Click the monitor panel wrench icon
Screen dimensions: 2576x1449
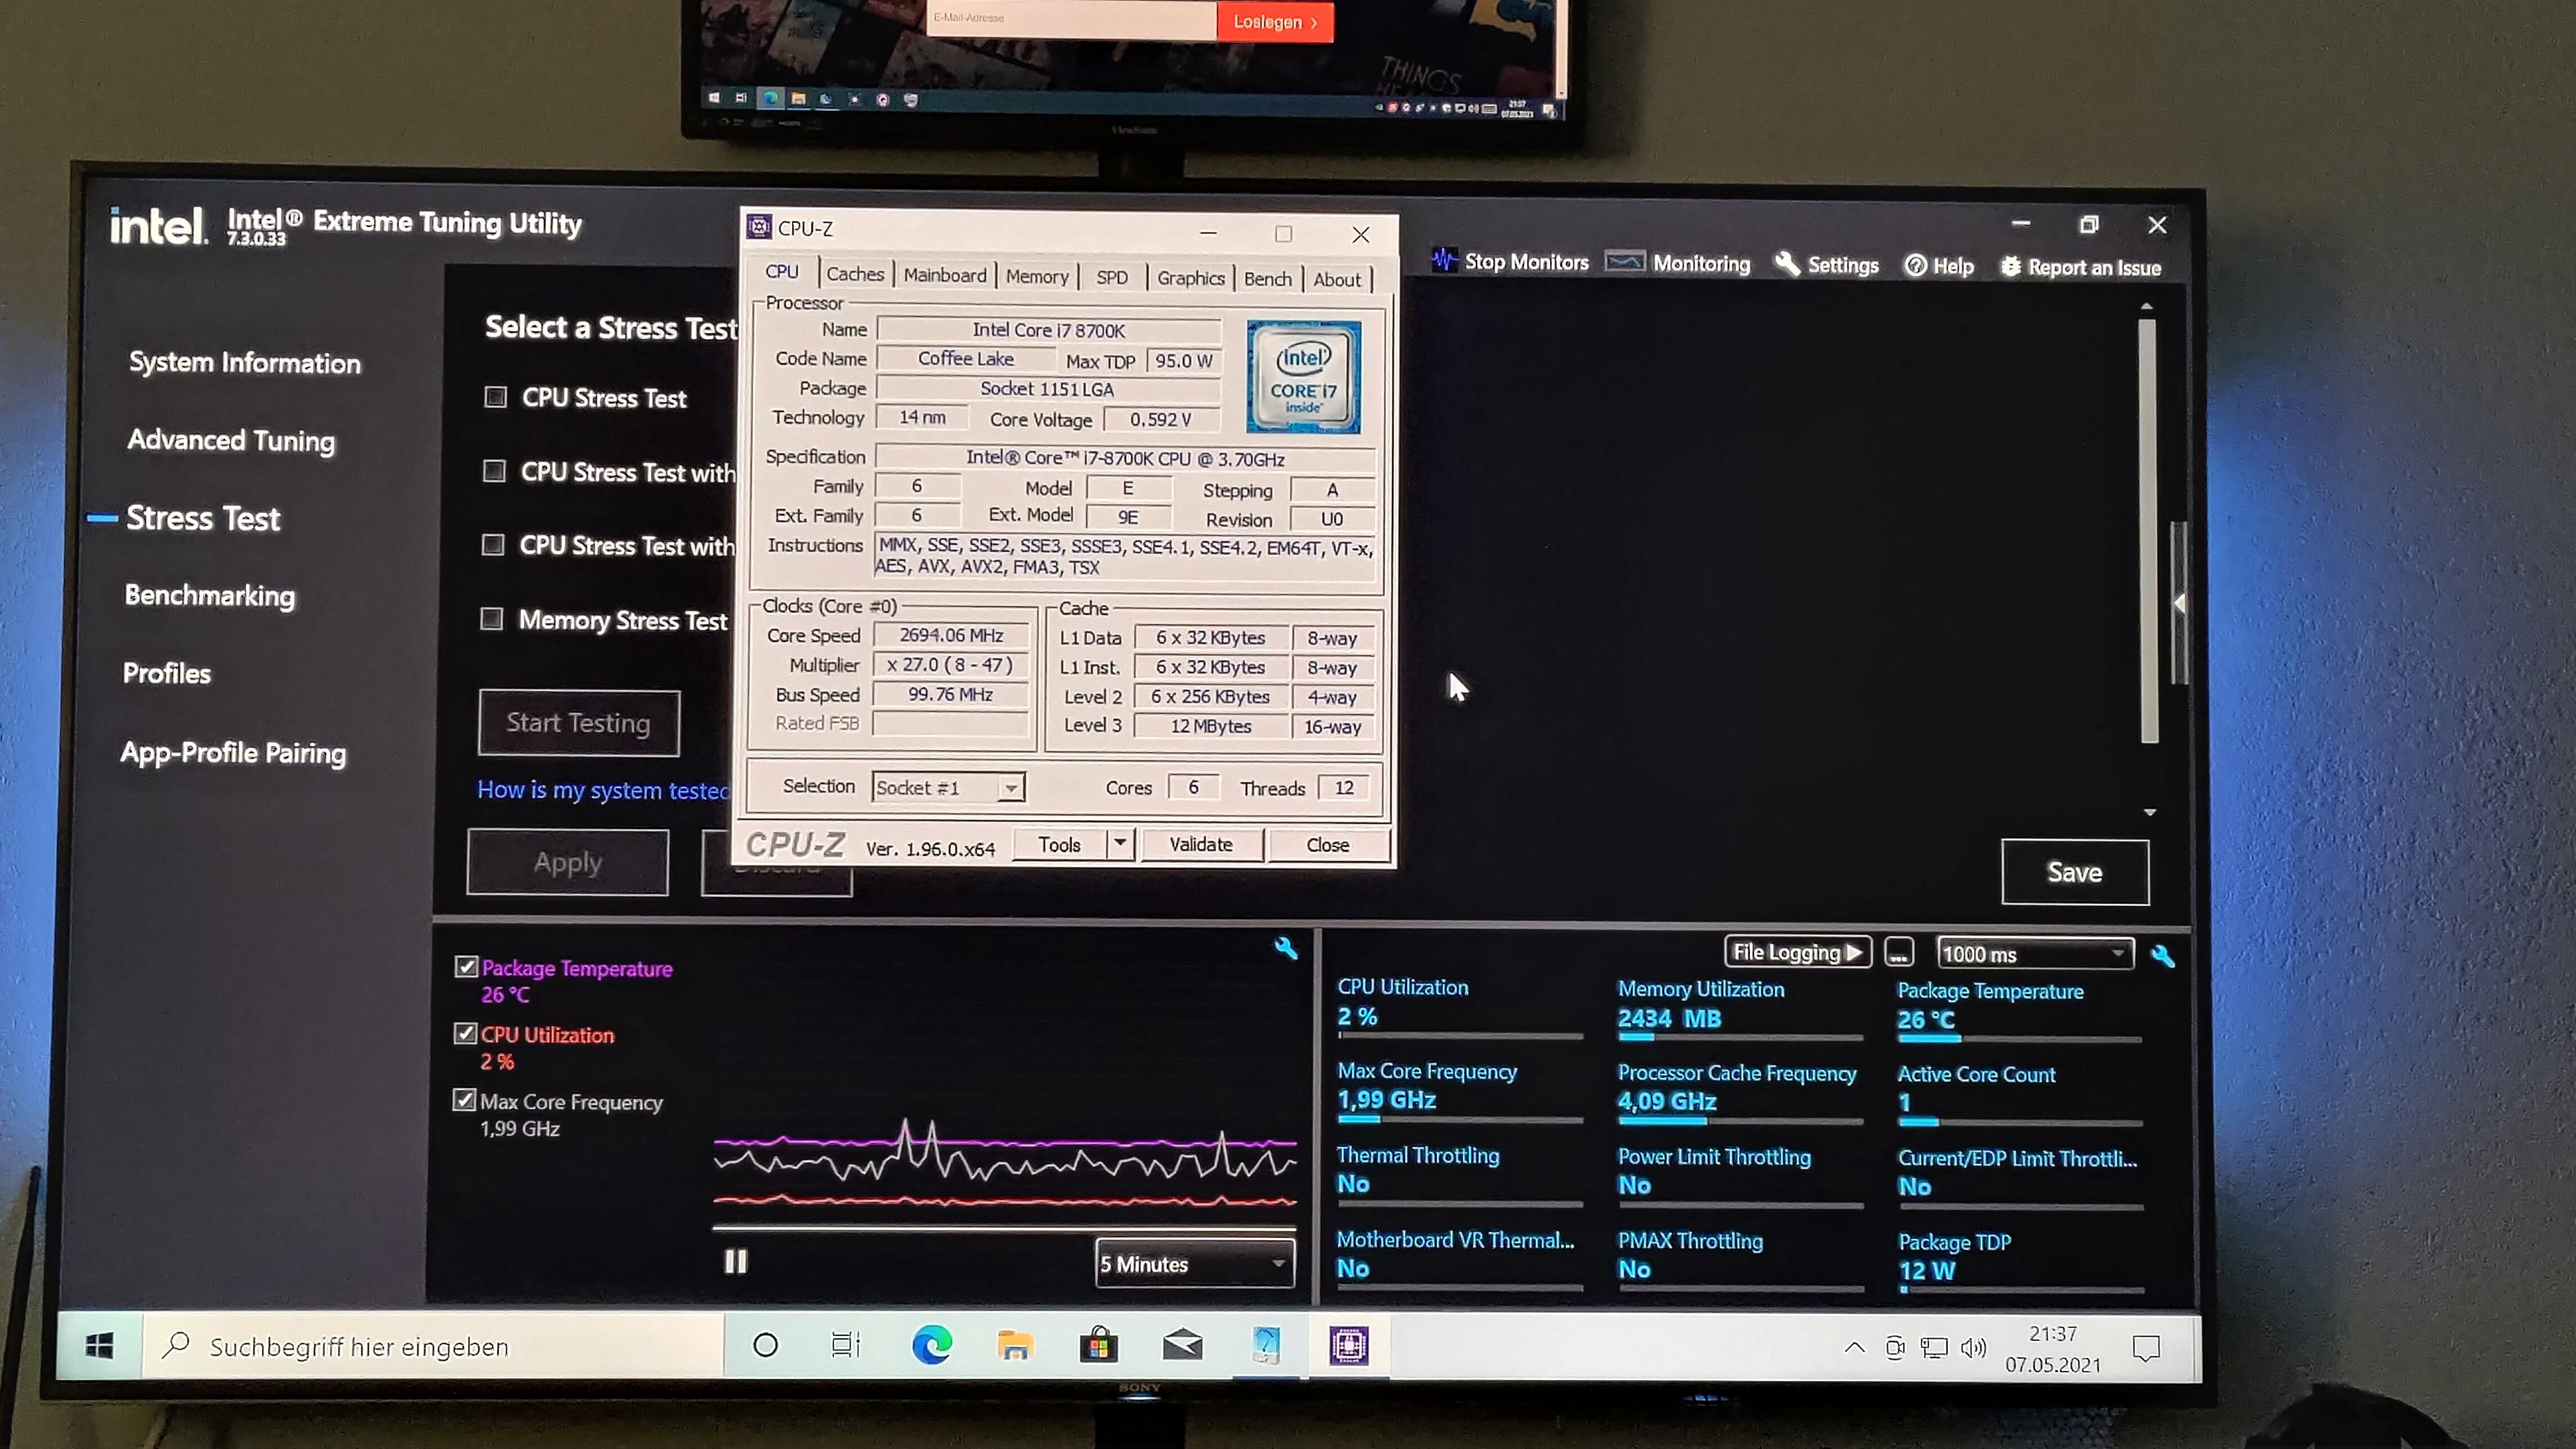2163,956
